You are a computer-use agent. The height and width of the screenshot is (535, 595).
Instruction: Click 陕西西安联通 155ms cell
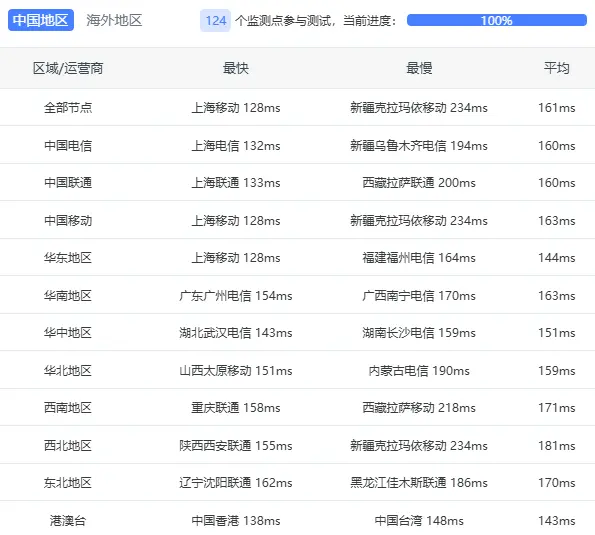pyautogui.click(x=236, y=445)
